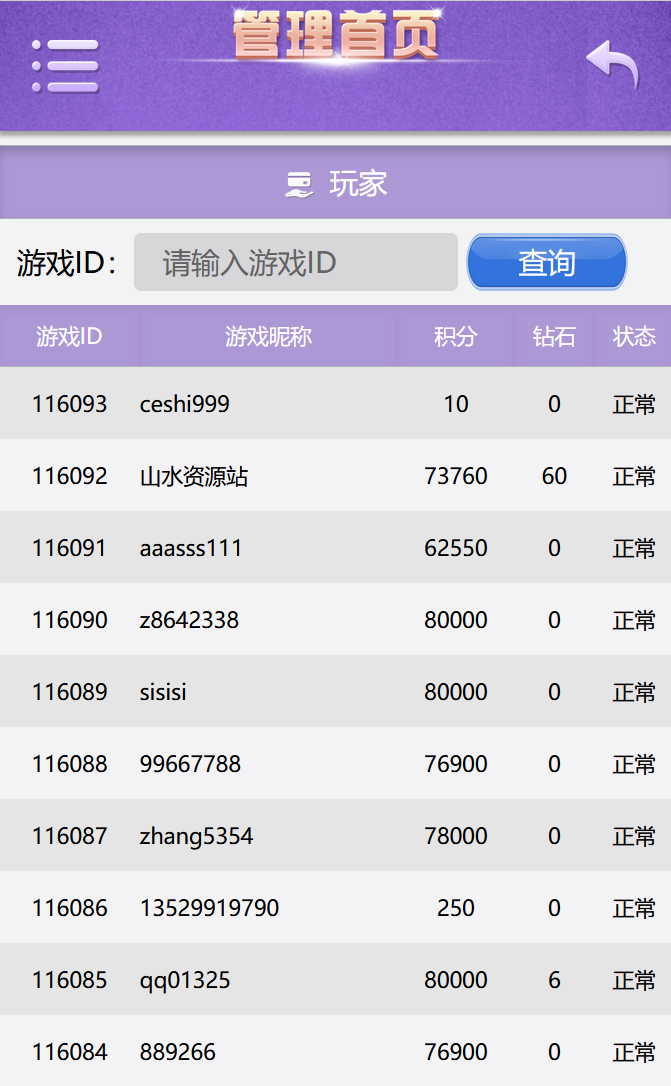Select game ID 116087
The image size is (671, 1086).
point(70,836)
